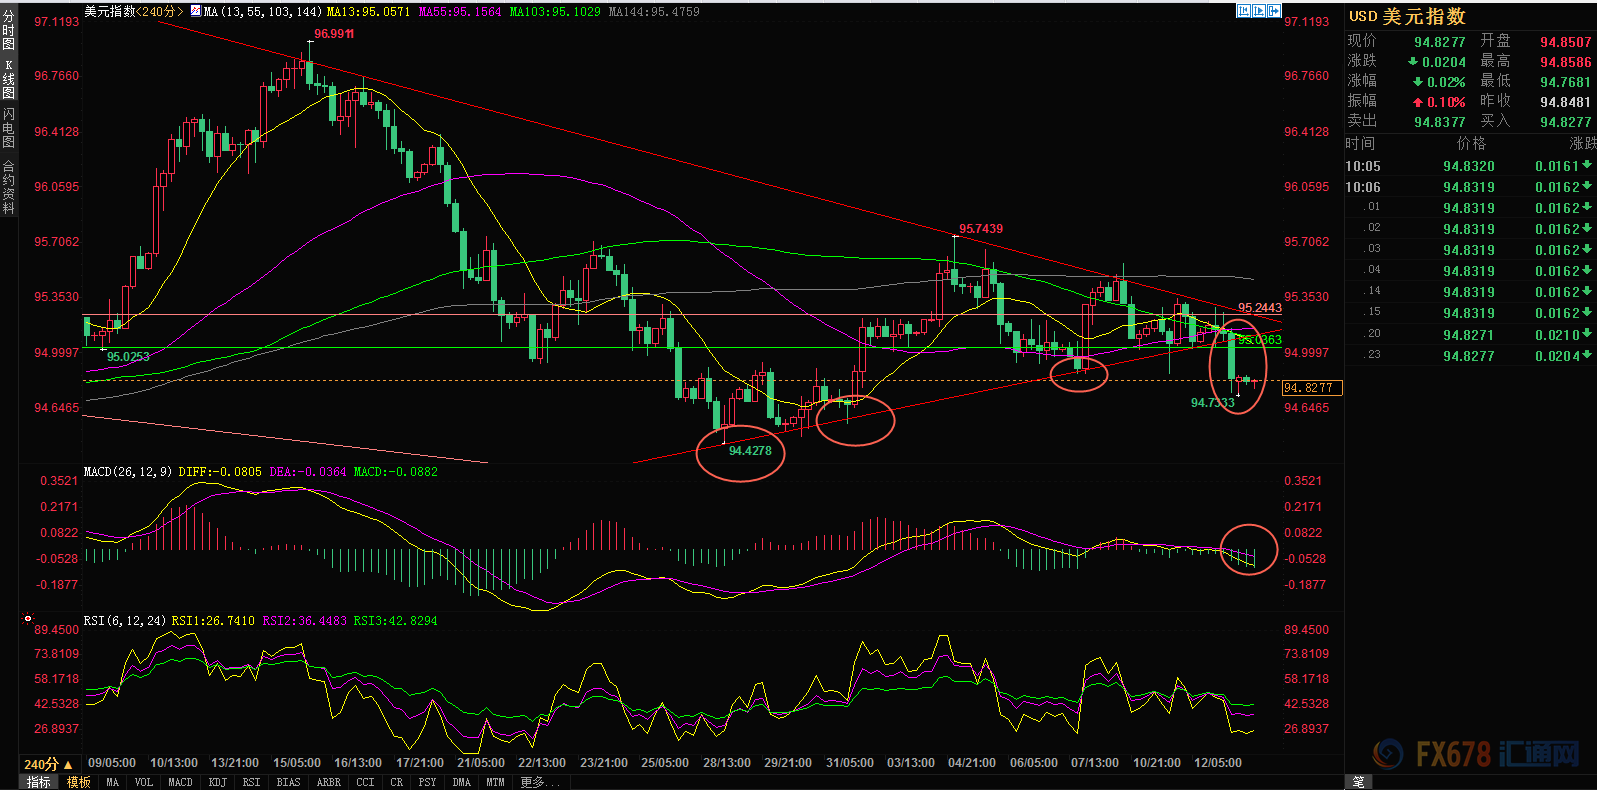Click the 94.8277 current price label on axis
Viewport: 1597px width, 790px height.
click(x=1310, y=388)
